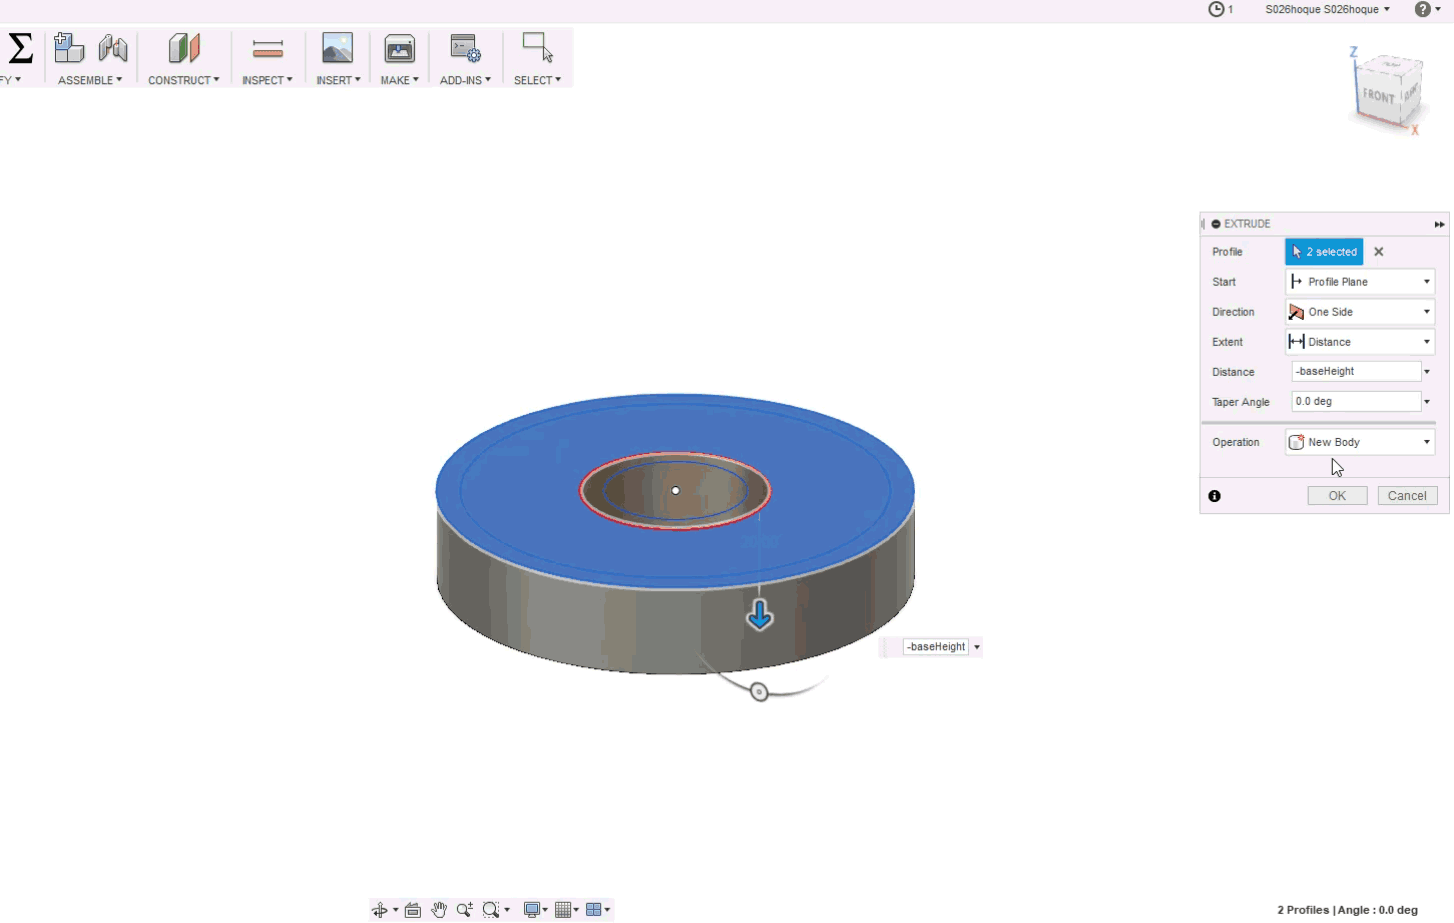Open the Extent 'Distance' dropdown
The width and height of the screenshot is (1454, 923).
[1360, 342]
